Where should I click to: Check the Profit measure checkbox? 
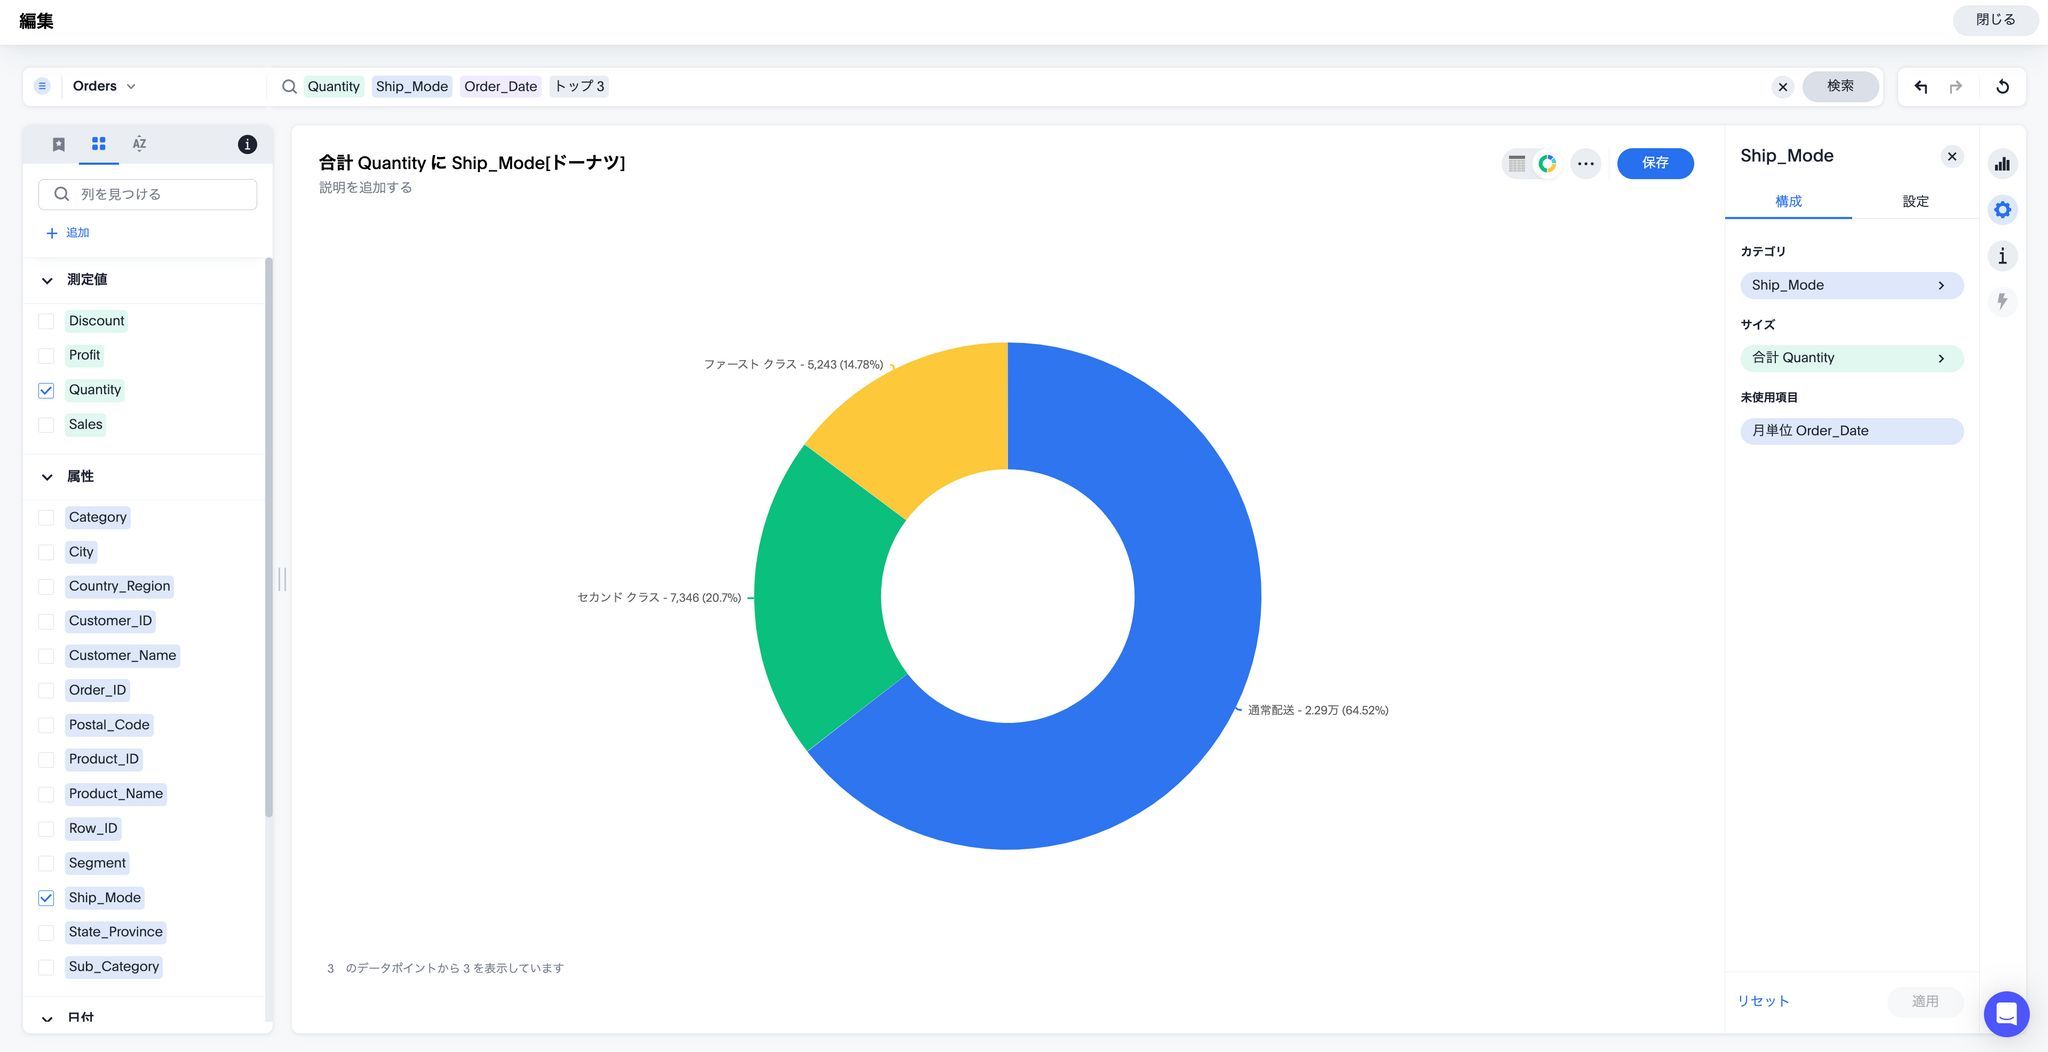46,356
